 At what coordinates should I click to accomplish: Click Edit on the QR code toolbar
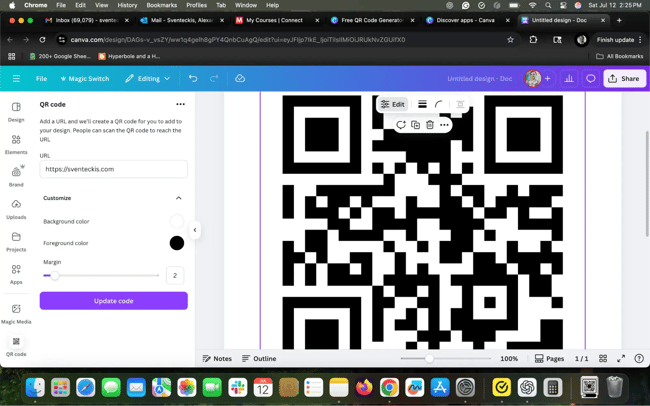(392, 104)
